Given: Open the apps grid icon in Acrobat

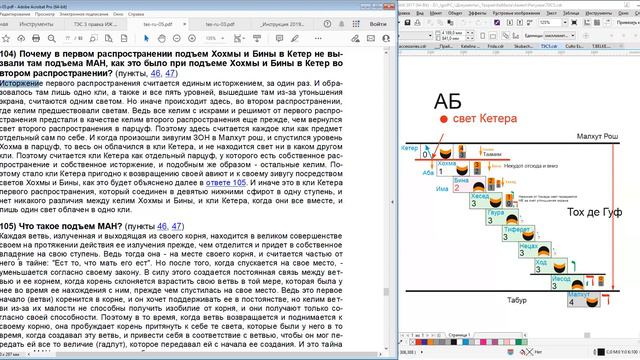Looking at the screenshot, I should pyautogui.click(x=356, y=24).
